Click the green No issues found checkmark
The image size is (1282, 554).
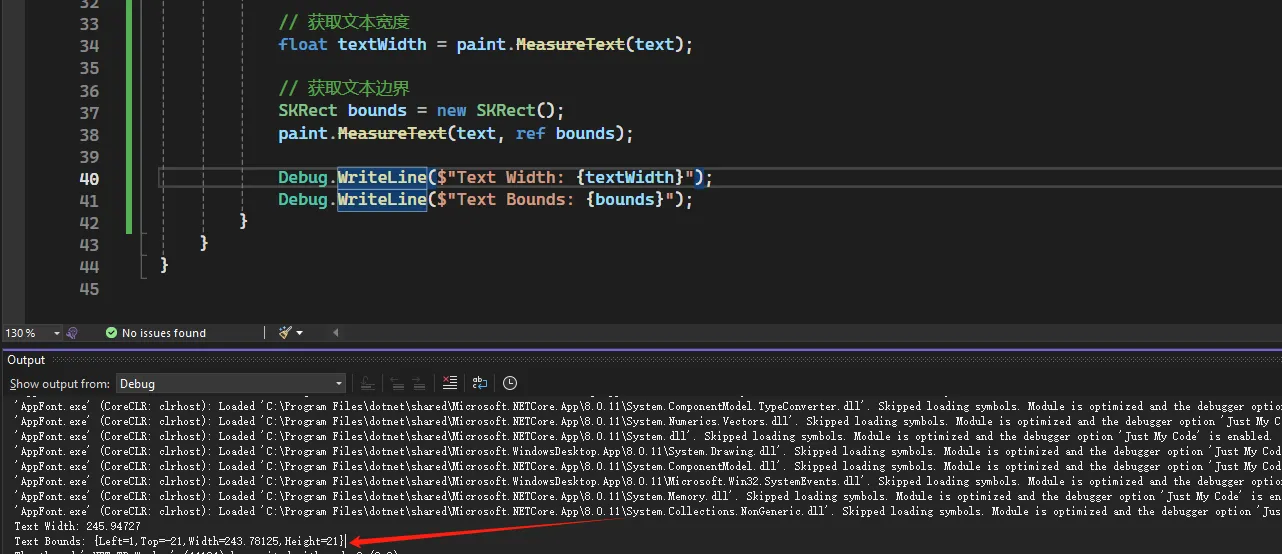click(x=111, y=333)
